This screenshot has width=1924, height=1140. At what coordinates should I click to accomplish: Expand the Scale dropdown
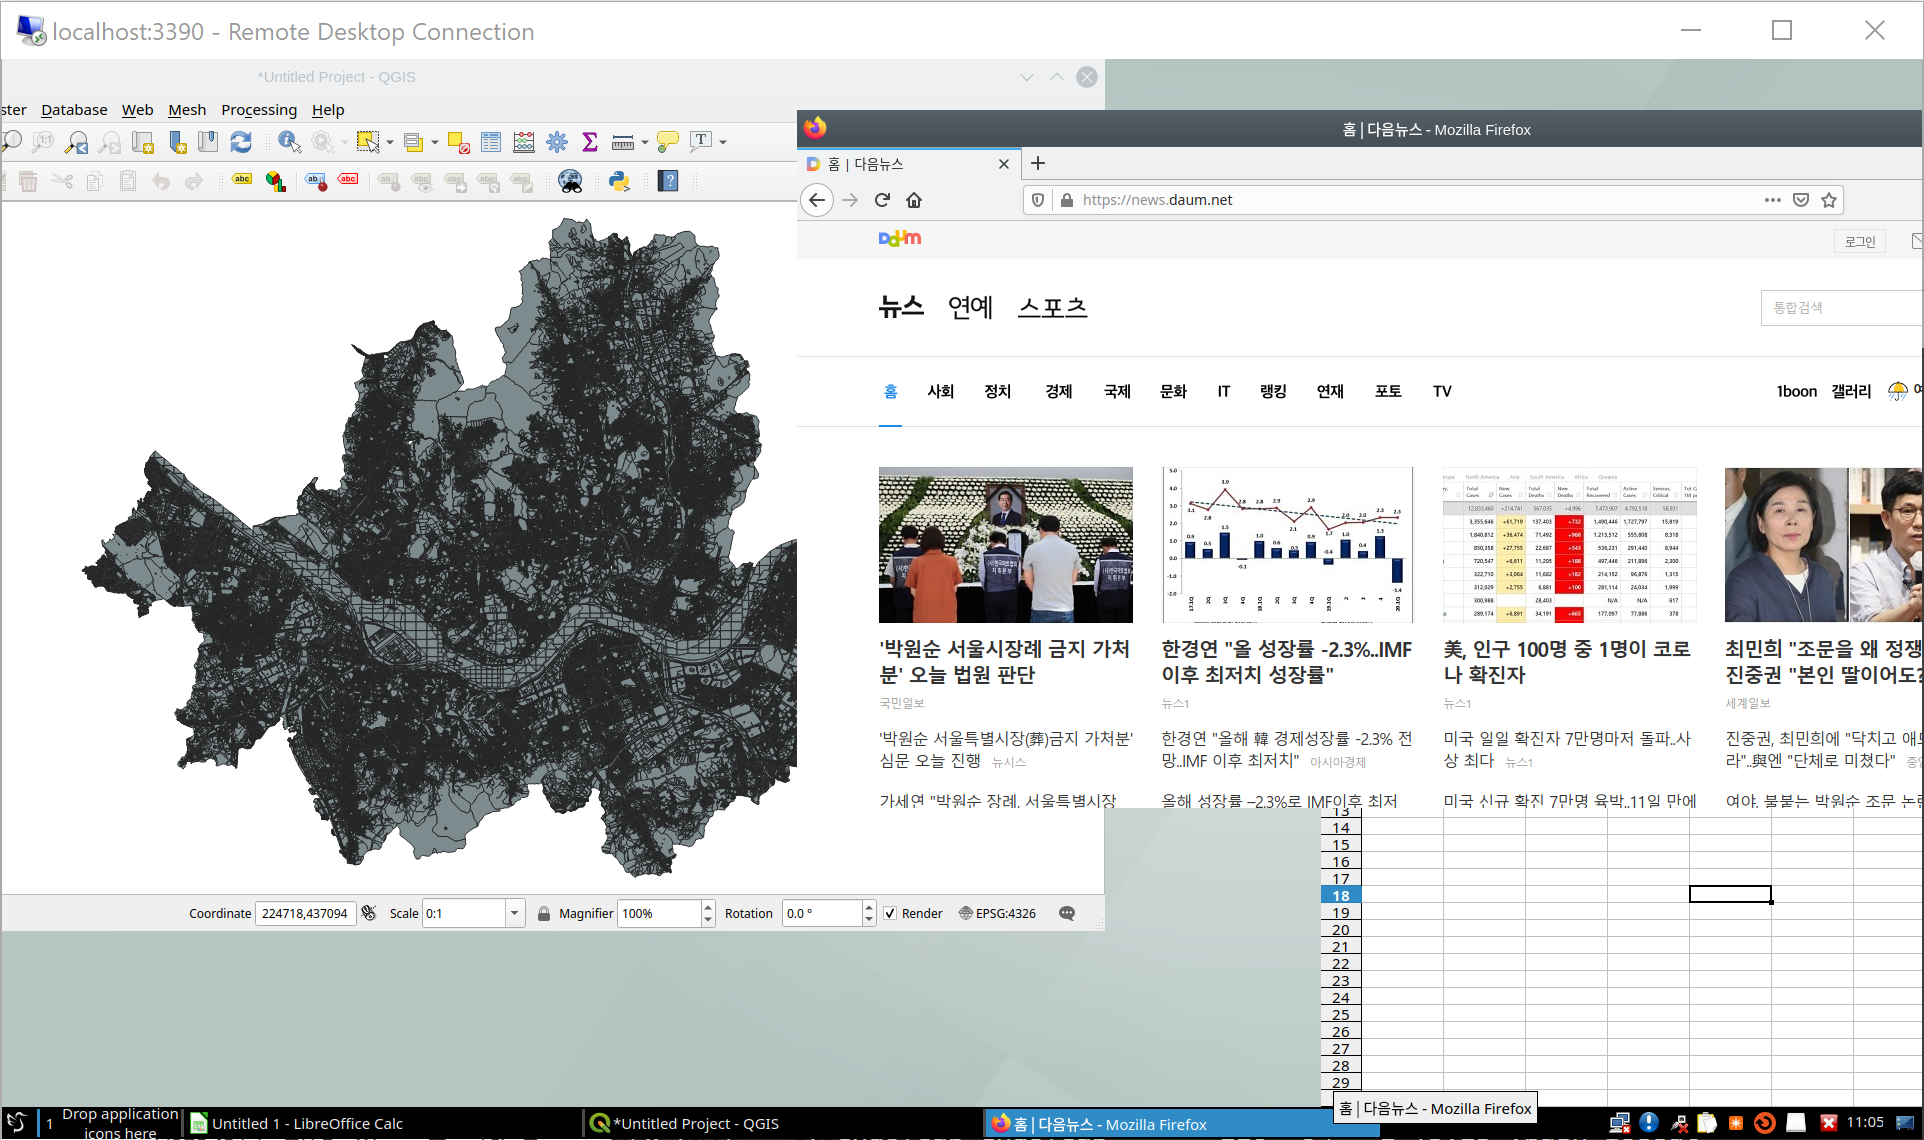click(x=514, y=913)
